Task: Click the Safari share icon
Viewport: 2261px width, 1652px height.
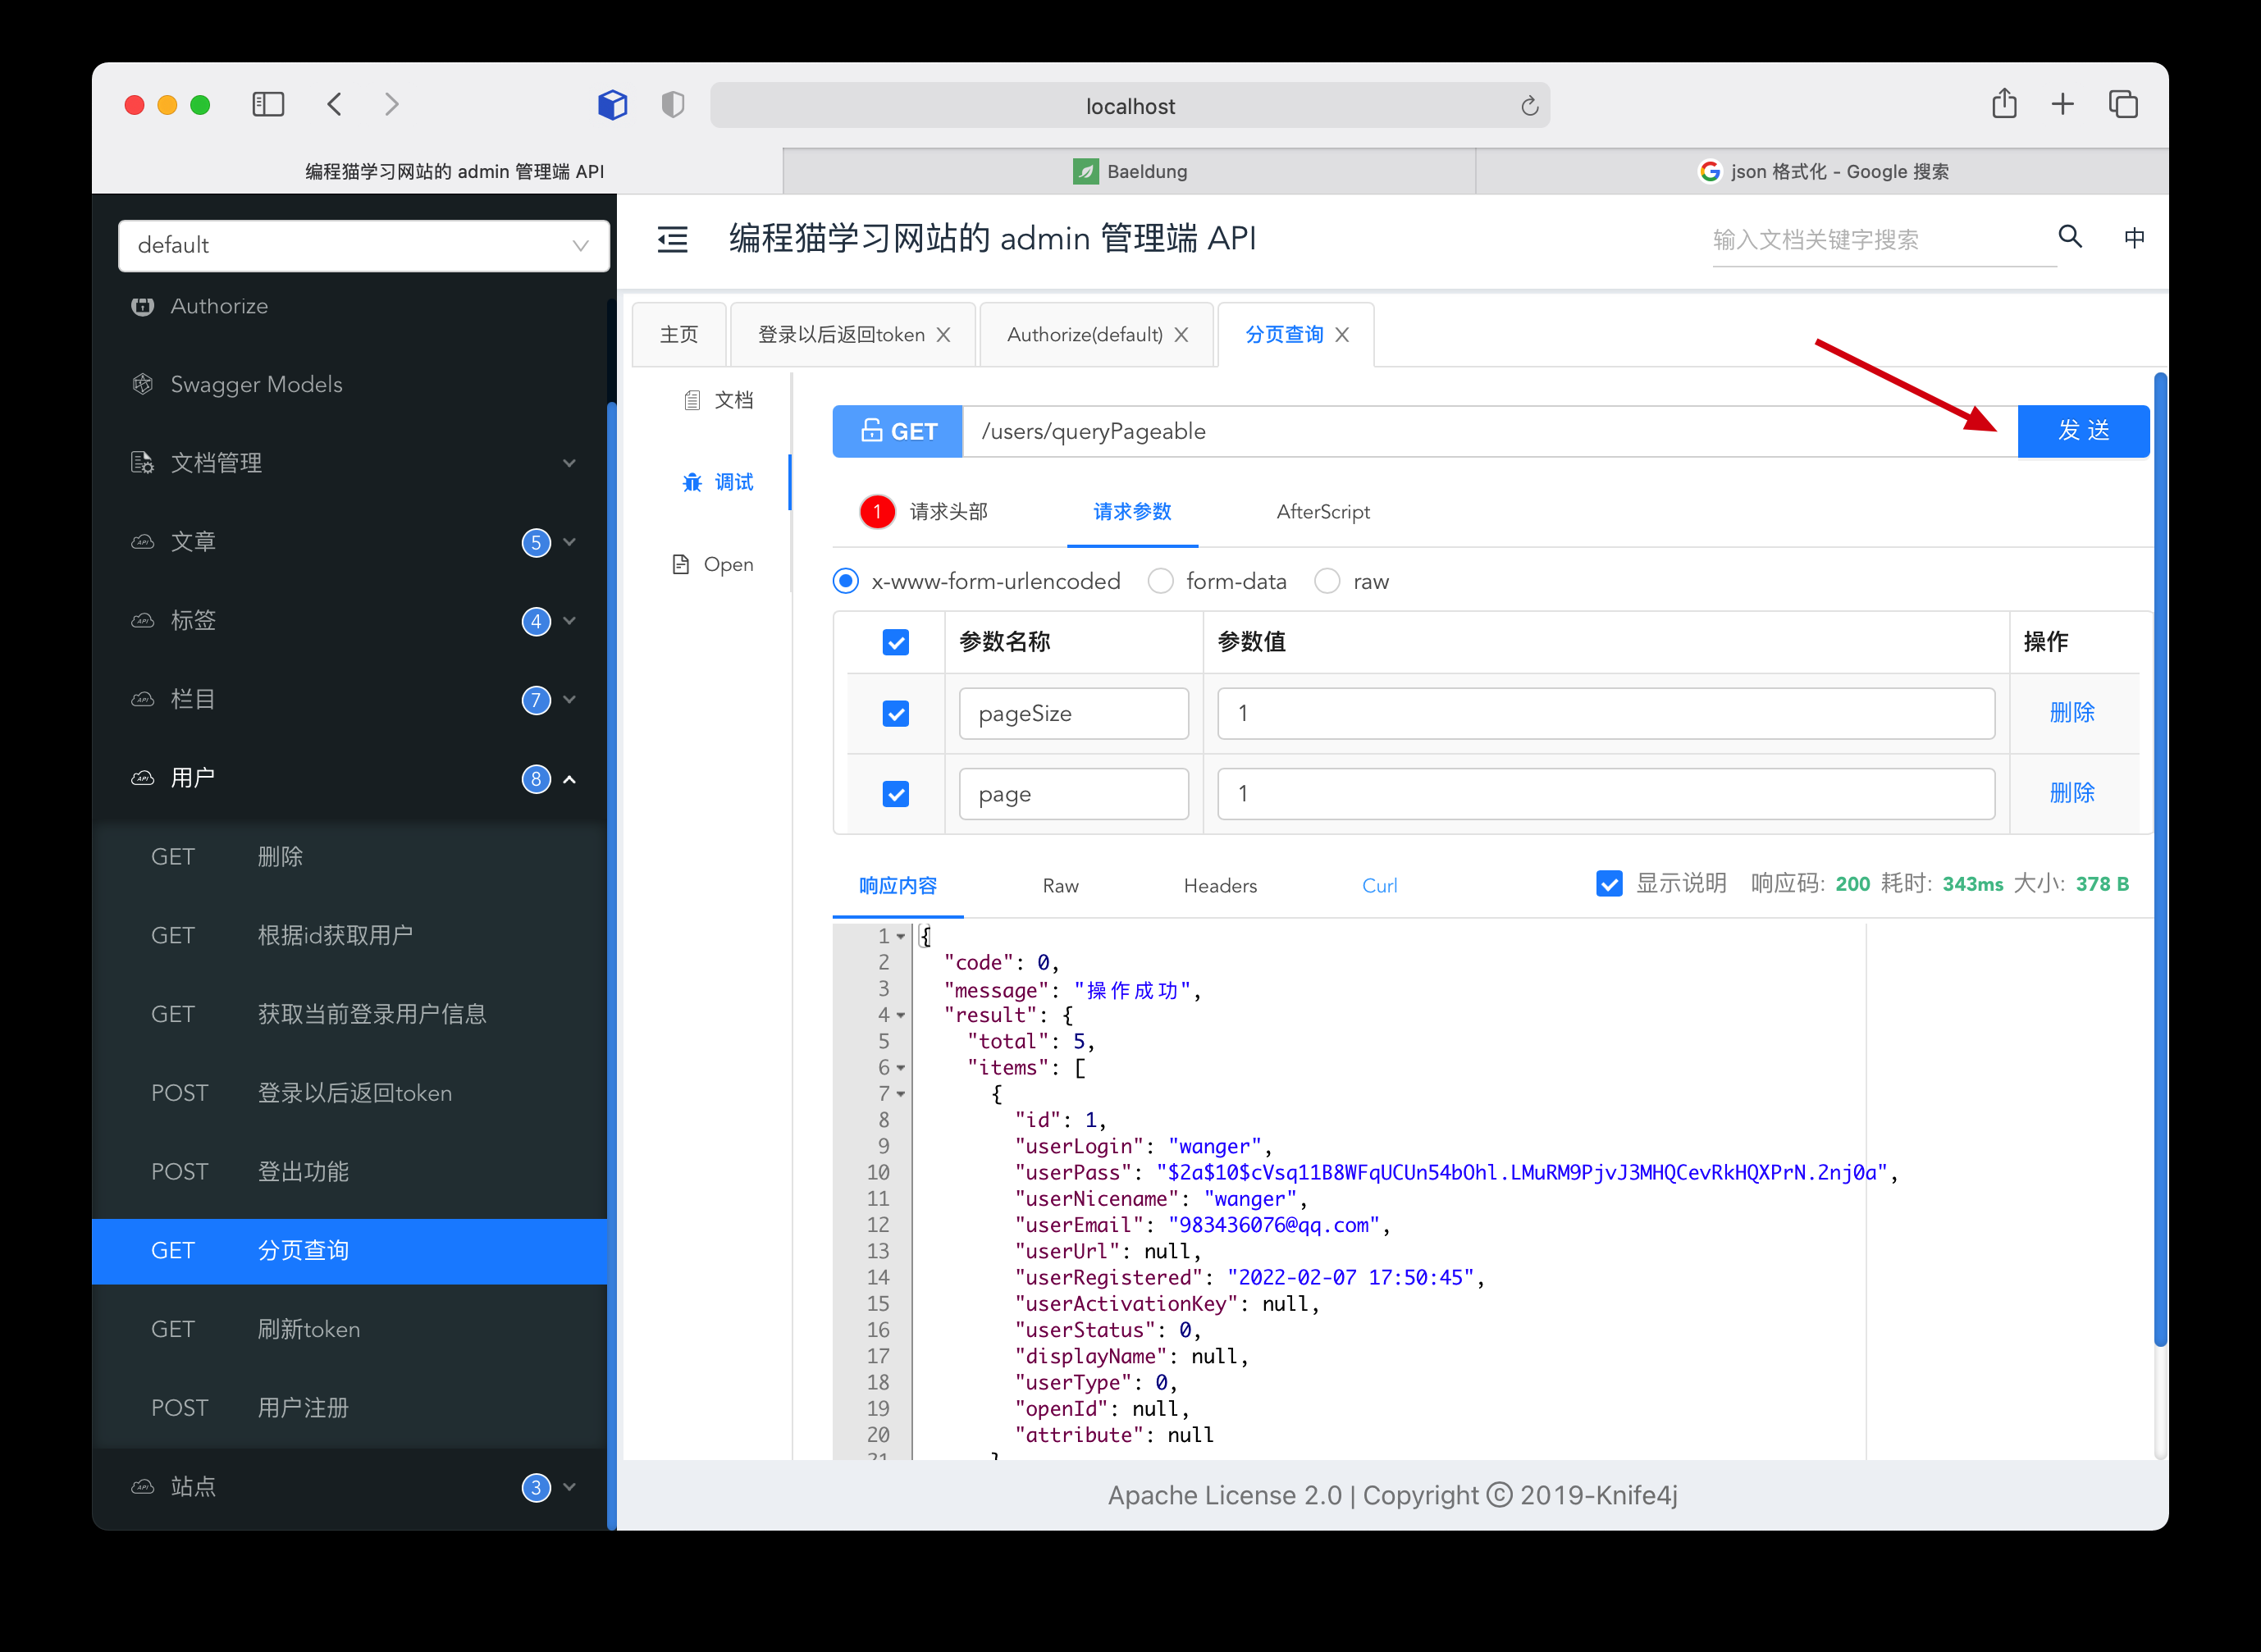Action: pos(2003,104)
